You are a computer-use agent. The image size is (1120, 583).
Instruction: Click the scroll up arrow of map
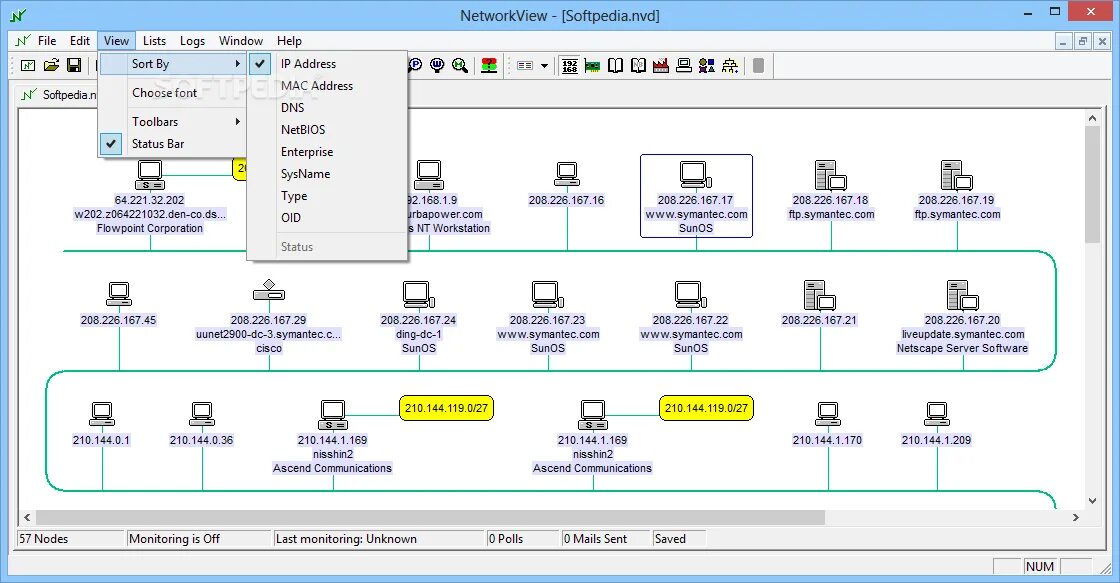click(1093, 118)
